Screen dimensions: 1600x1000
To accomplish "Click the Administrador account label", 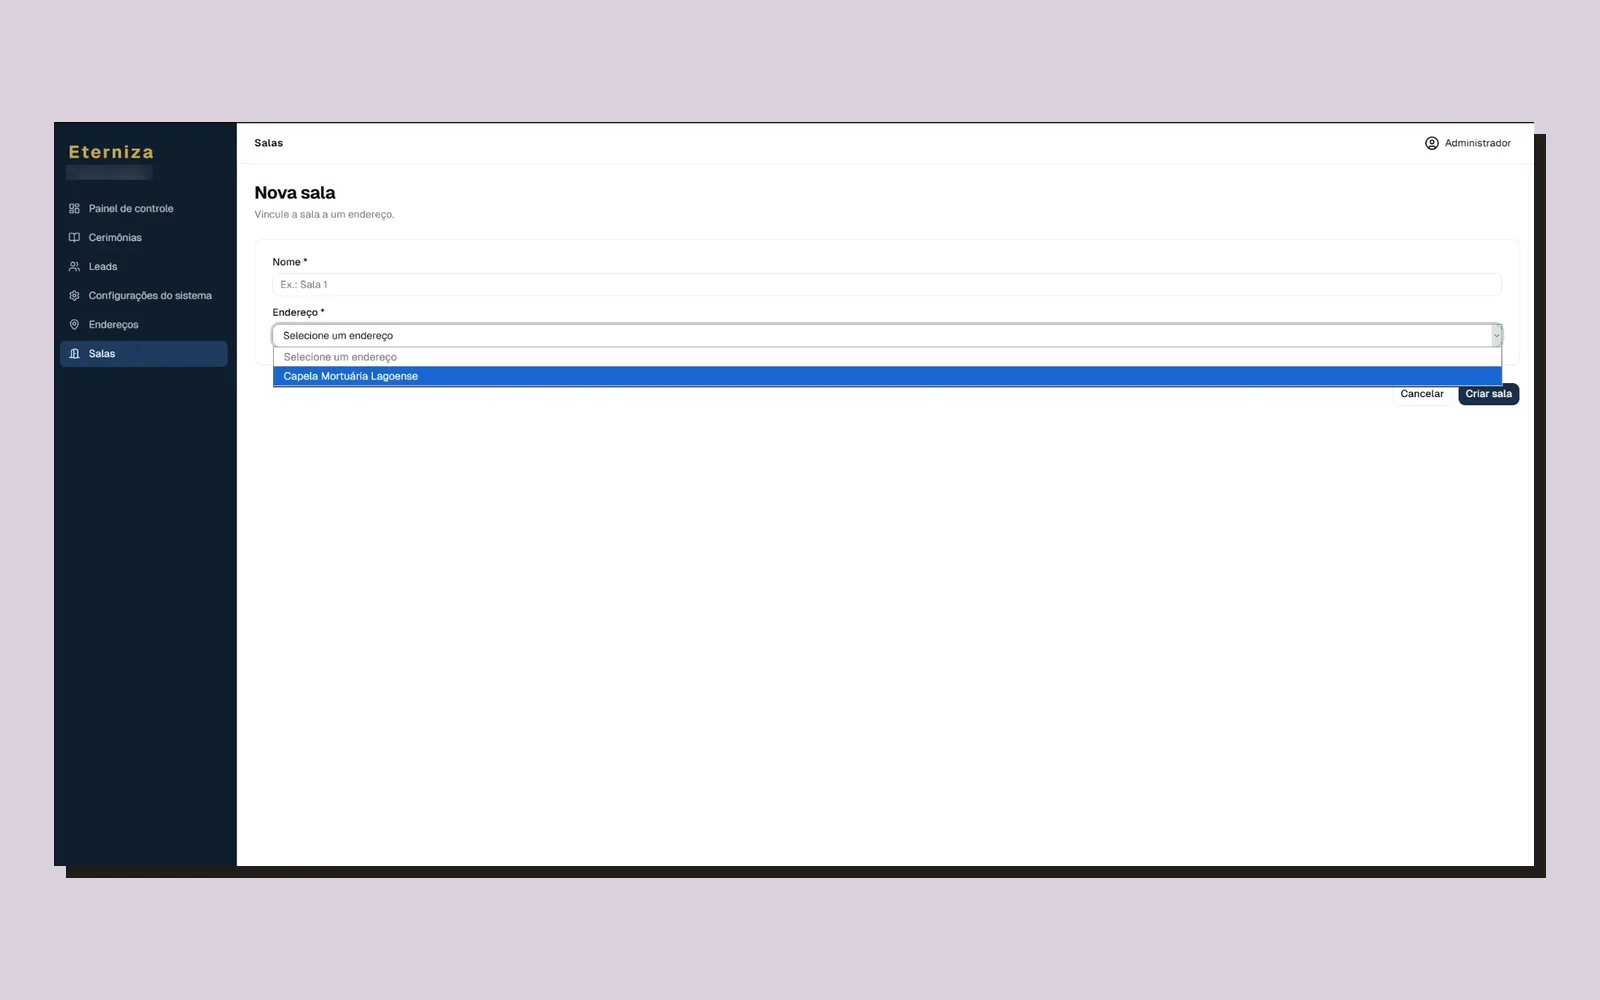I will point(1477,143).
